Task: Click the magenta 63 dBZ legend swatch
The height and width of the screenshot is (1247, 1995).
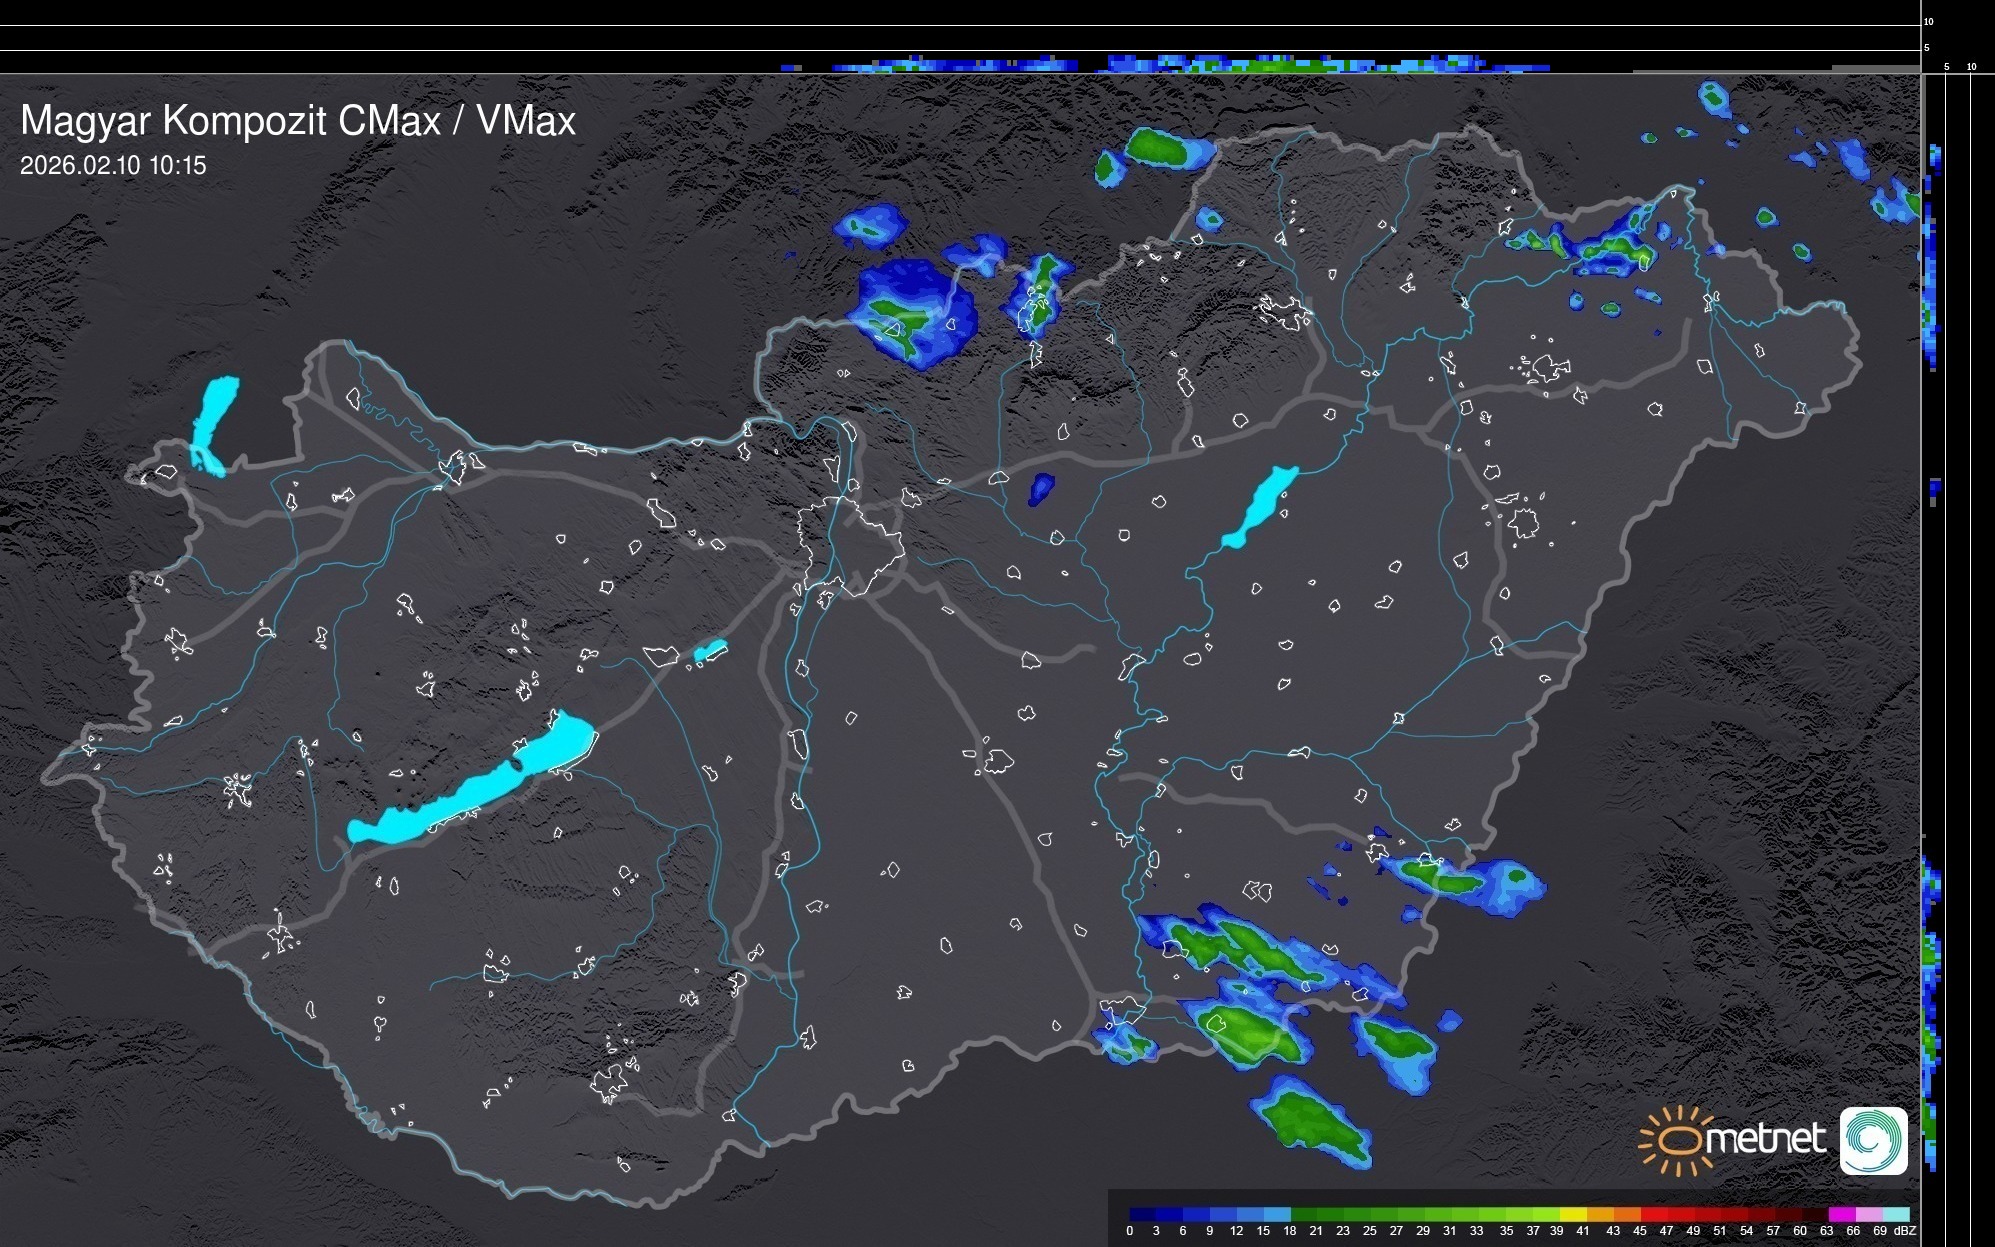Action: [x=1842, y=1214]
